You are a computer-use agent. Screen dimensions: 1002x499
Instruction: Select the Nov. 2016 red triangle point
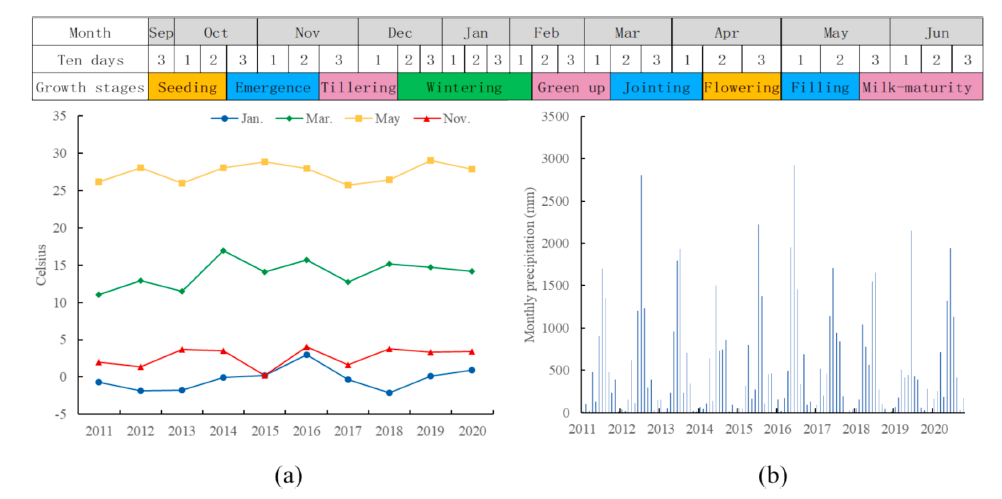pos(305,347)
